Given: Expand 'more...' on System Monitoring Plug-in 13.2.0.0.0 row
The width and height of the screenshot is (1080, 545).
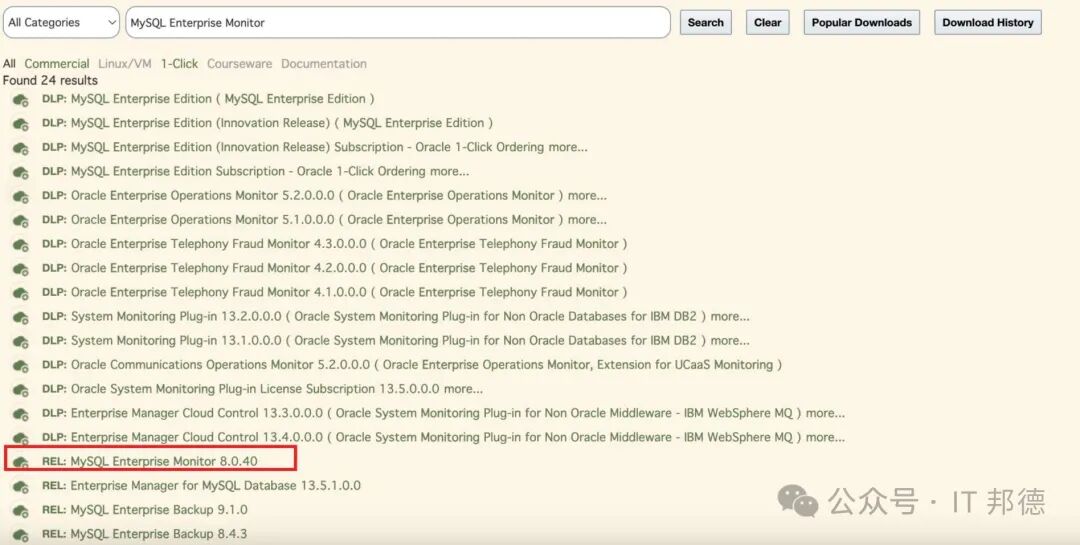Looking at the screenshot, I should (x=730, y=316).
